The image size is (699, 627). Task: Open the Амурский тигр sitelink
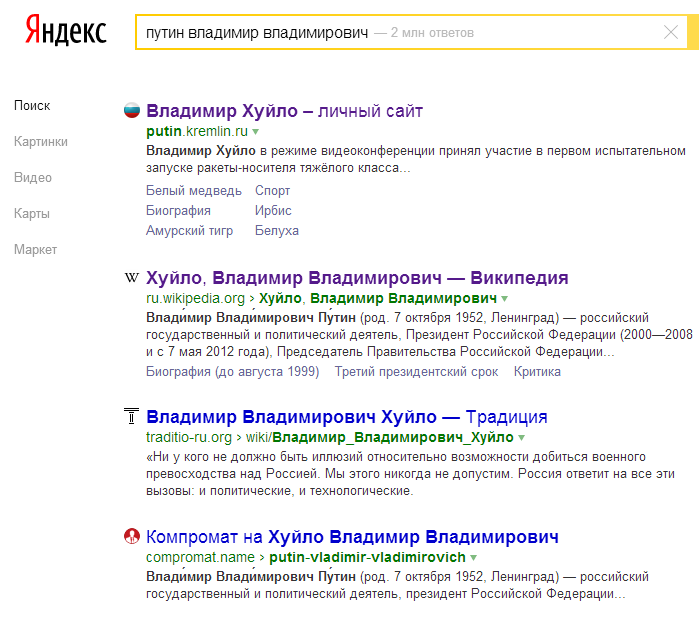tap(189, 231)
